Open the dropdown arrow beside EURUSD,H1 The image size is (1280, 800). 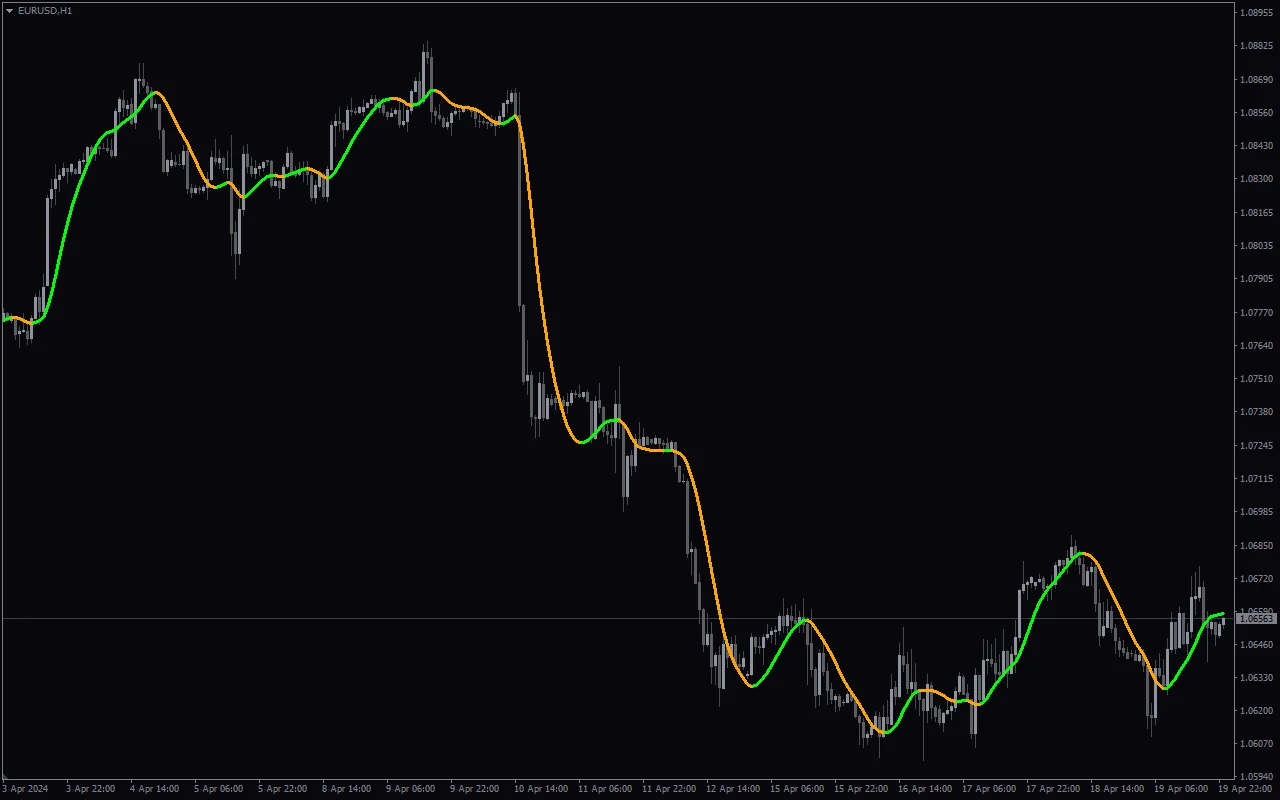10,10
